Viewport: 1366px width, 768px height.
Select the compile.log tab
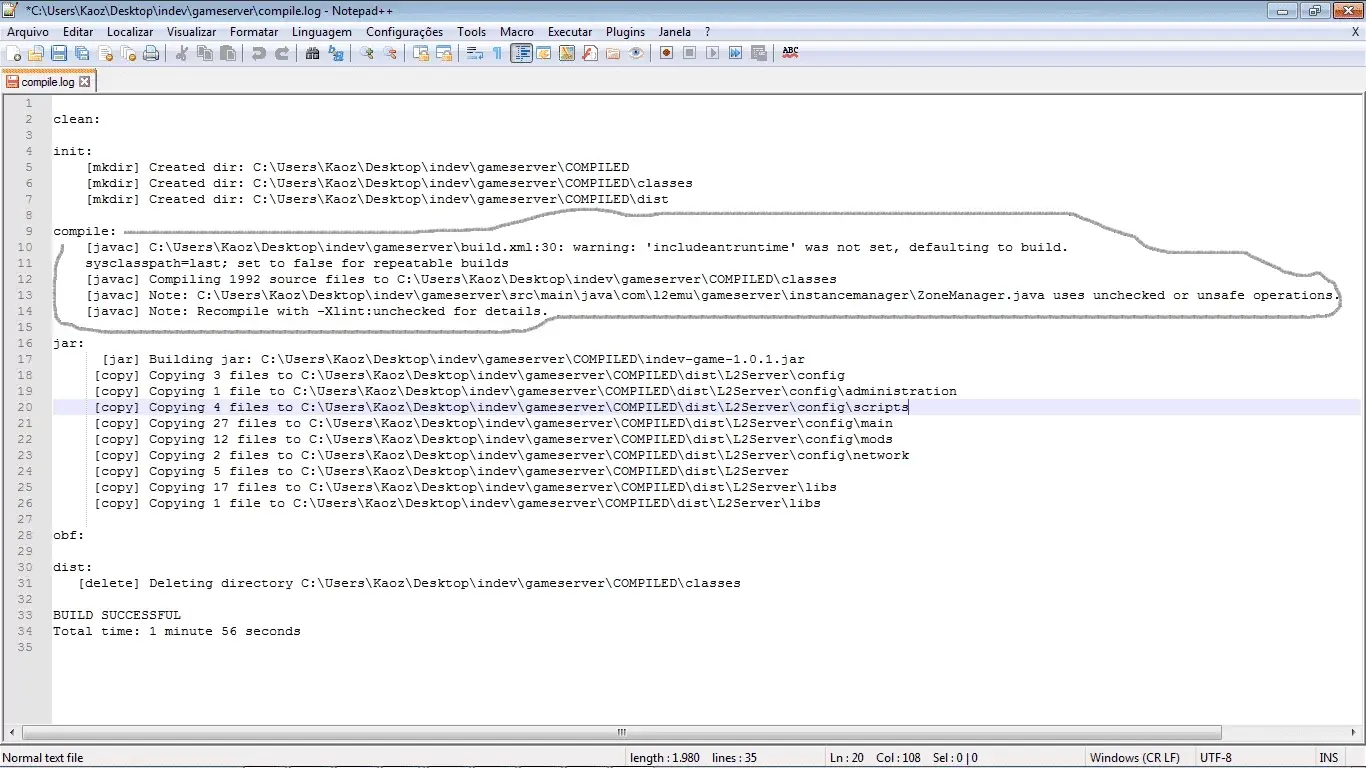tap(48, 82)
